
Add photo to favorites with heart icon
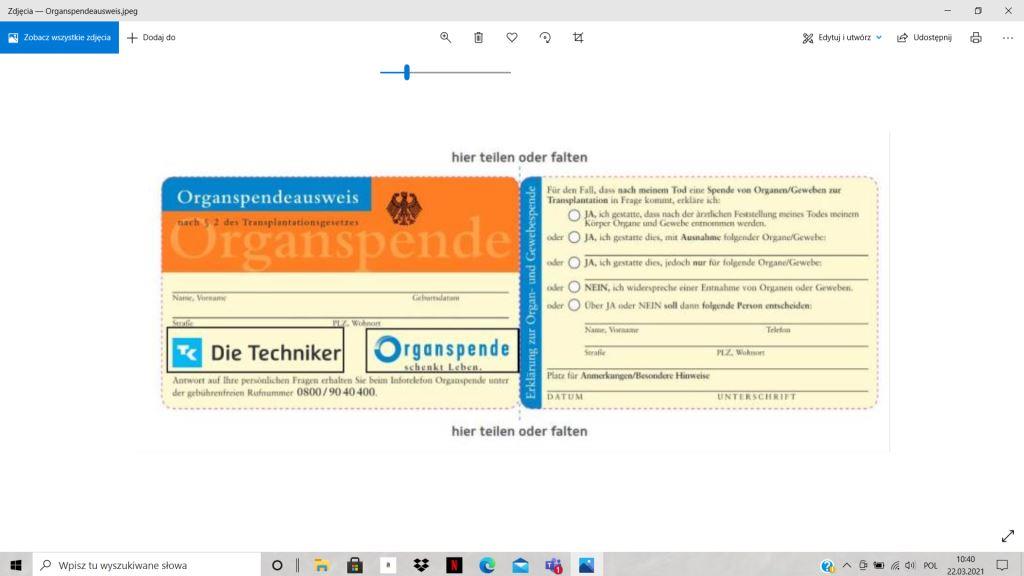512,37
